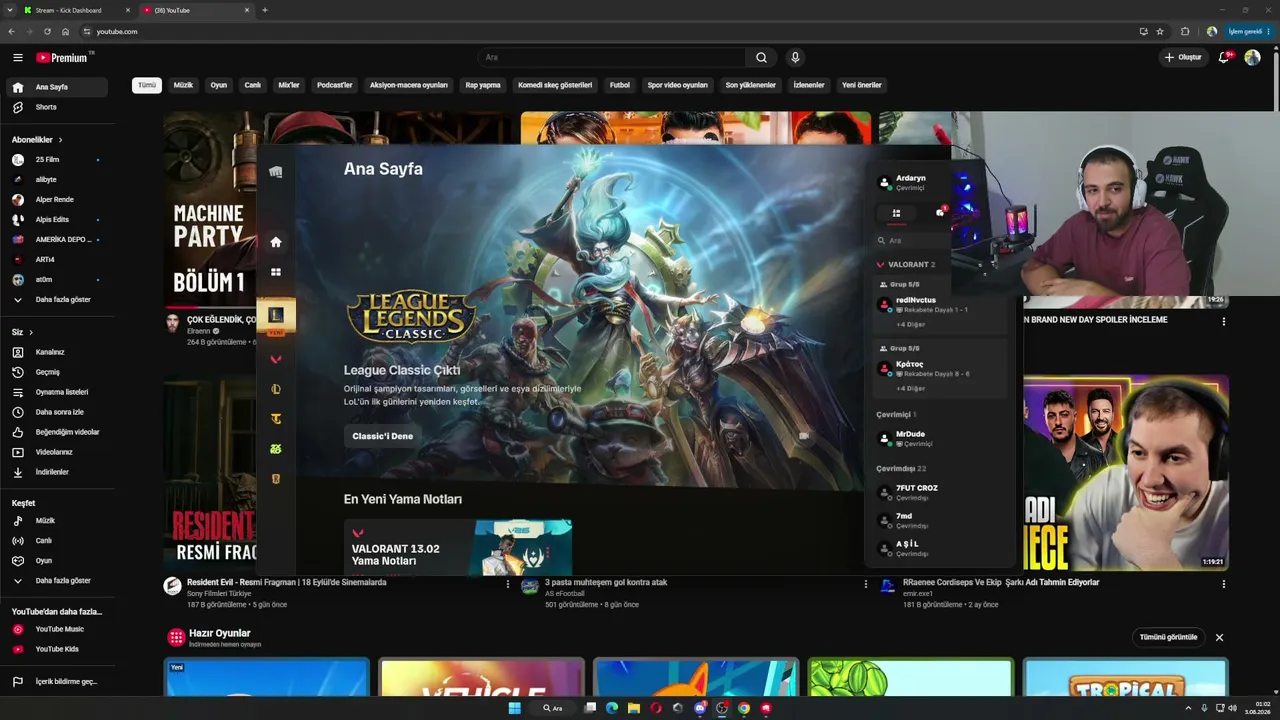
Task: Collapse the Çevrimdışı 22 friends section
Action: click(901, 468)
